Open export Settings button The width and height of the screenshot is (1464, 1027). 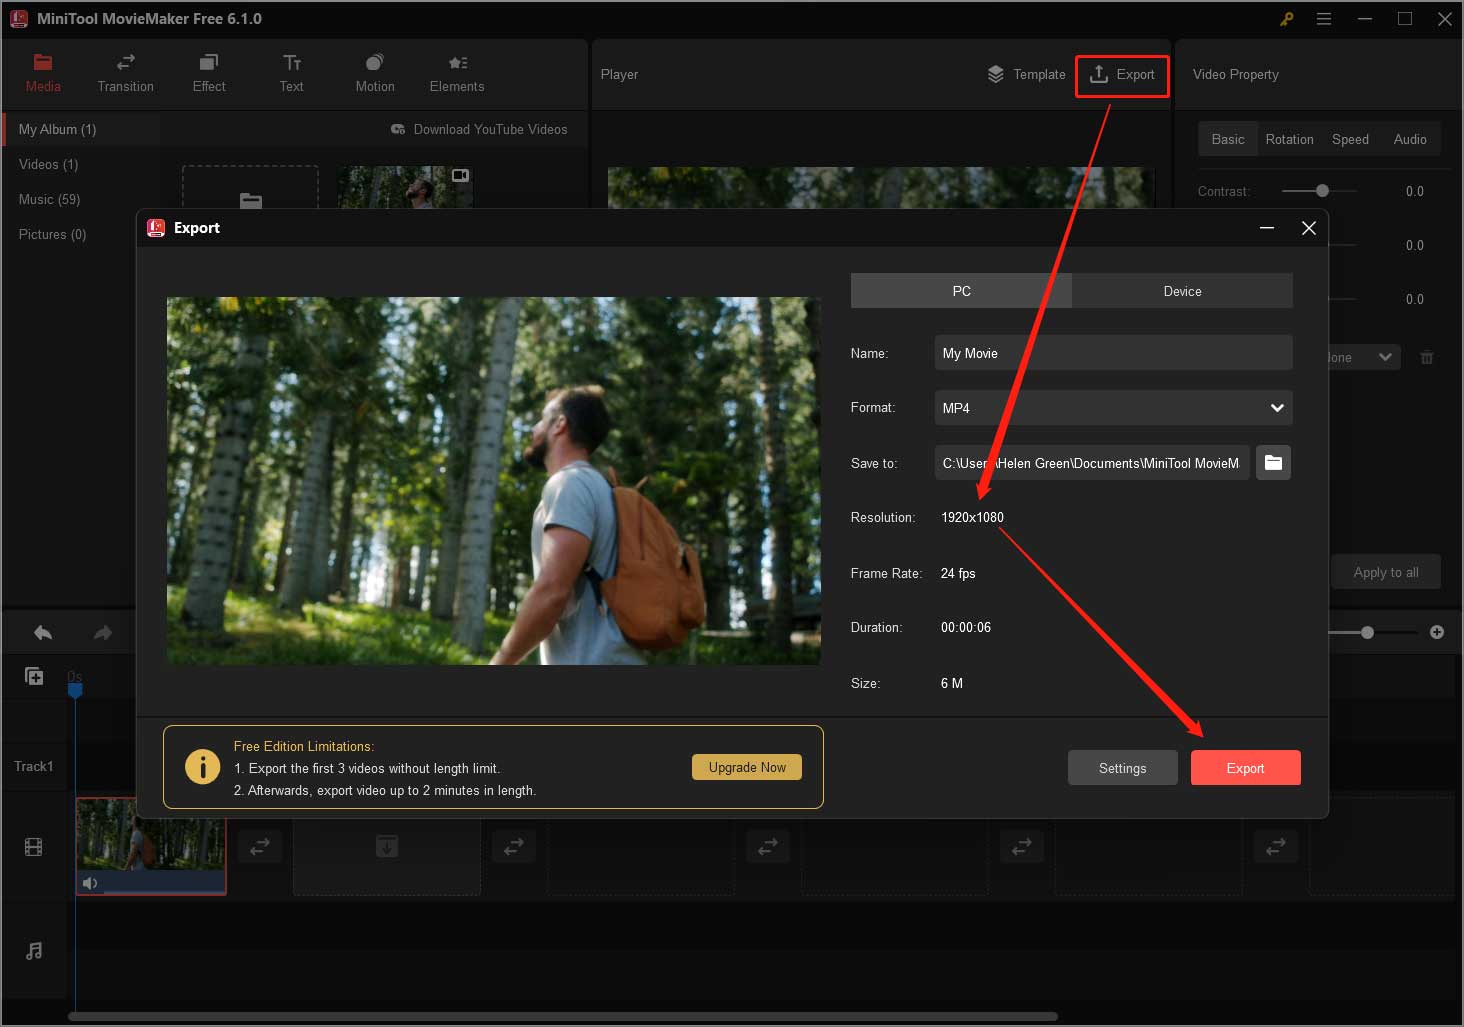click(x=1122, y=768)
